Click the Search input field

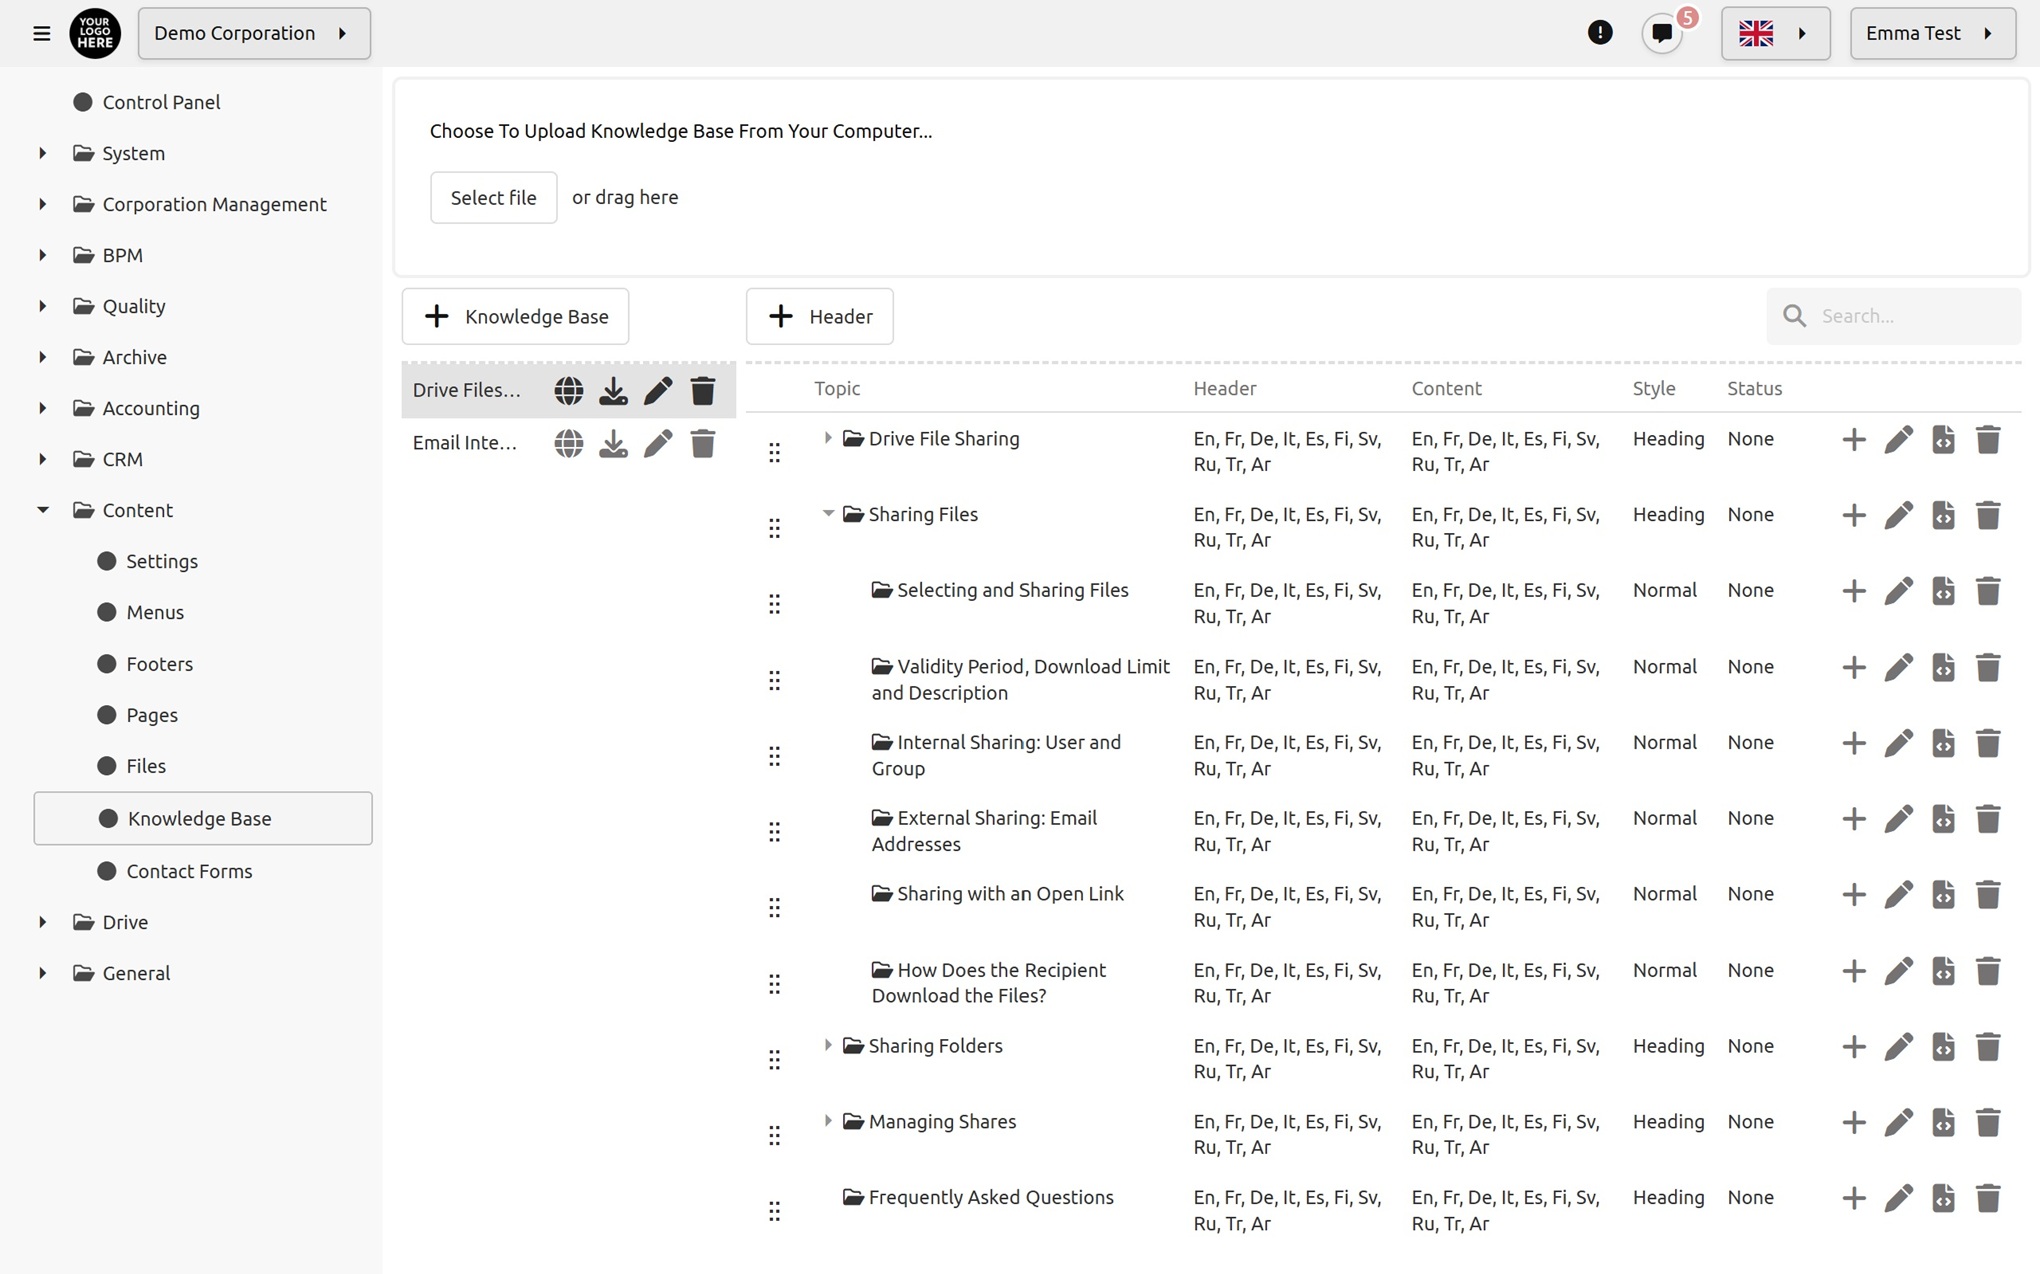point(1894,316)
